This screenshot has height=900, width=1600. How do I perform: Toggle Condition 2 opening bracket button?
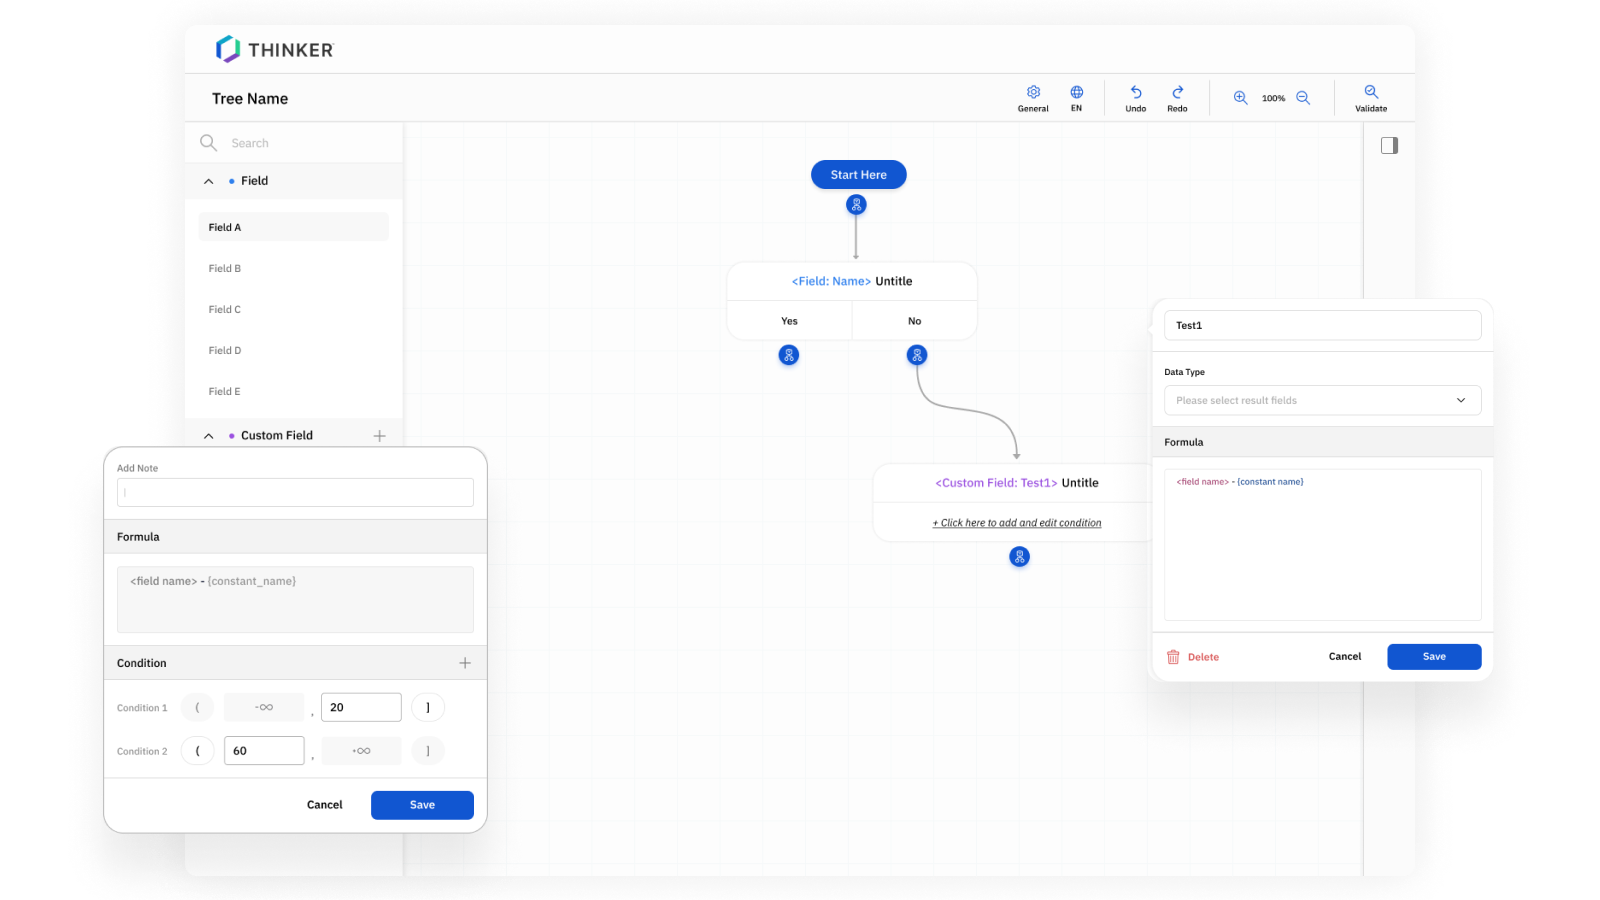[197, 751]
